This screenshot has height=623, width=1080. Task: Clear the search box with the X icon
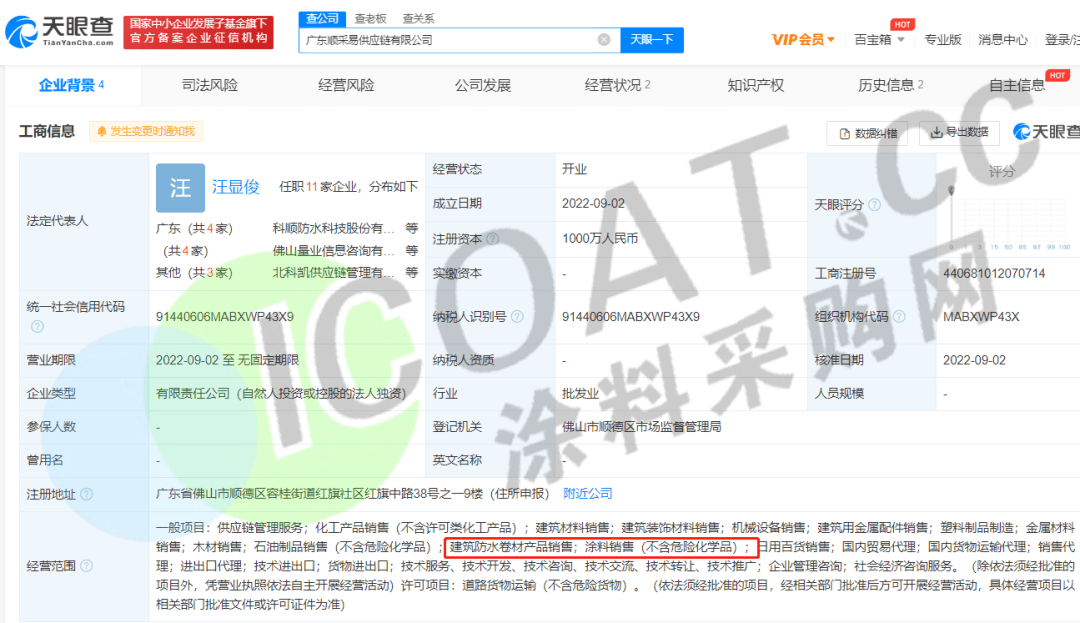tap(604, 40)
